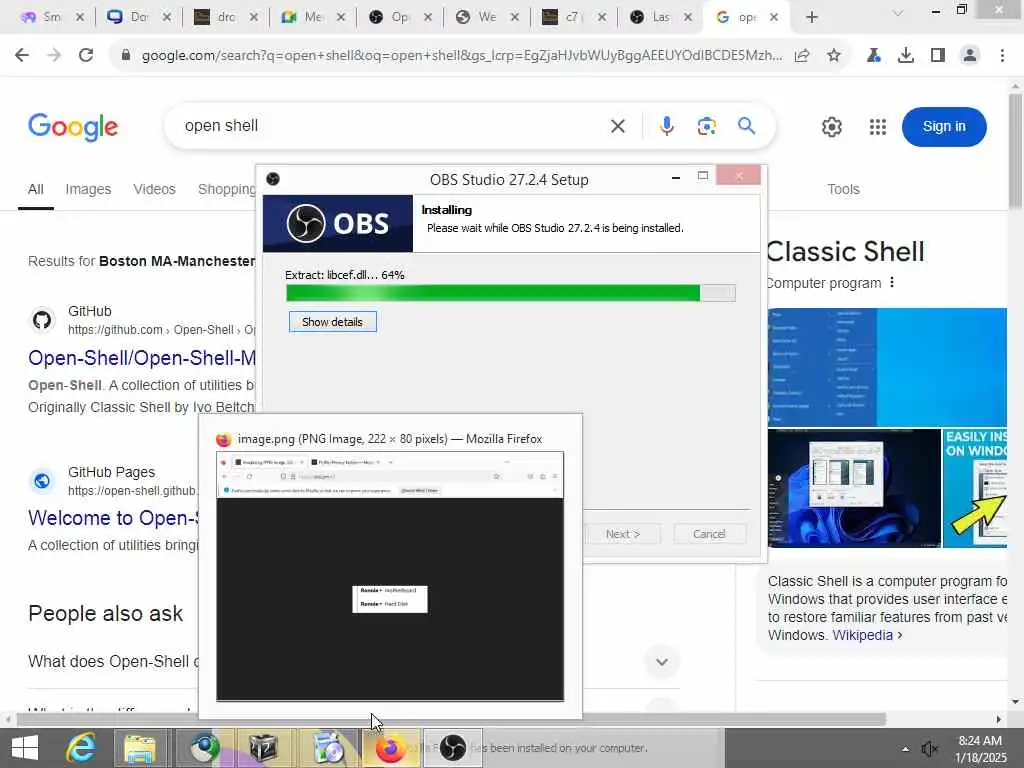Reload the Google search page
Viewport: 1024px width, 768px height.
click(86, 56)
